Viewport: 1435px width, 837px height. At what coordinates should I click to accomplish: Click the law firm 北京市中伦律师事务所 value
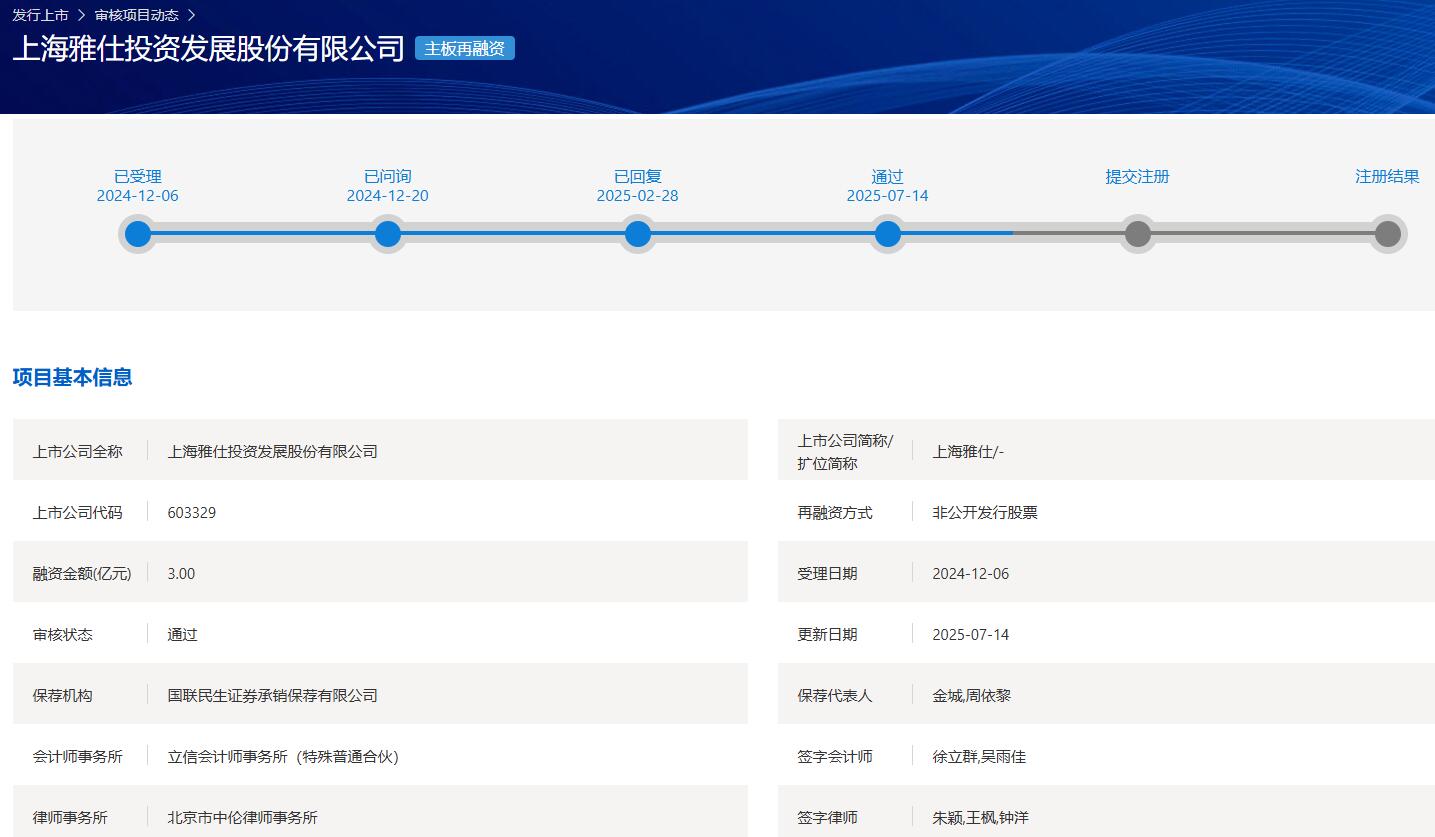click(242, 818)
